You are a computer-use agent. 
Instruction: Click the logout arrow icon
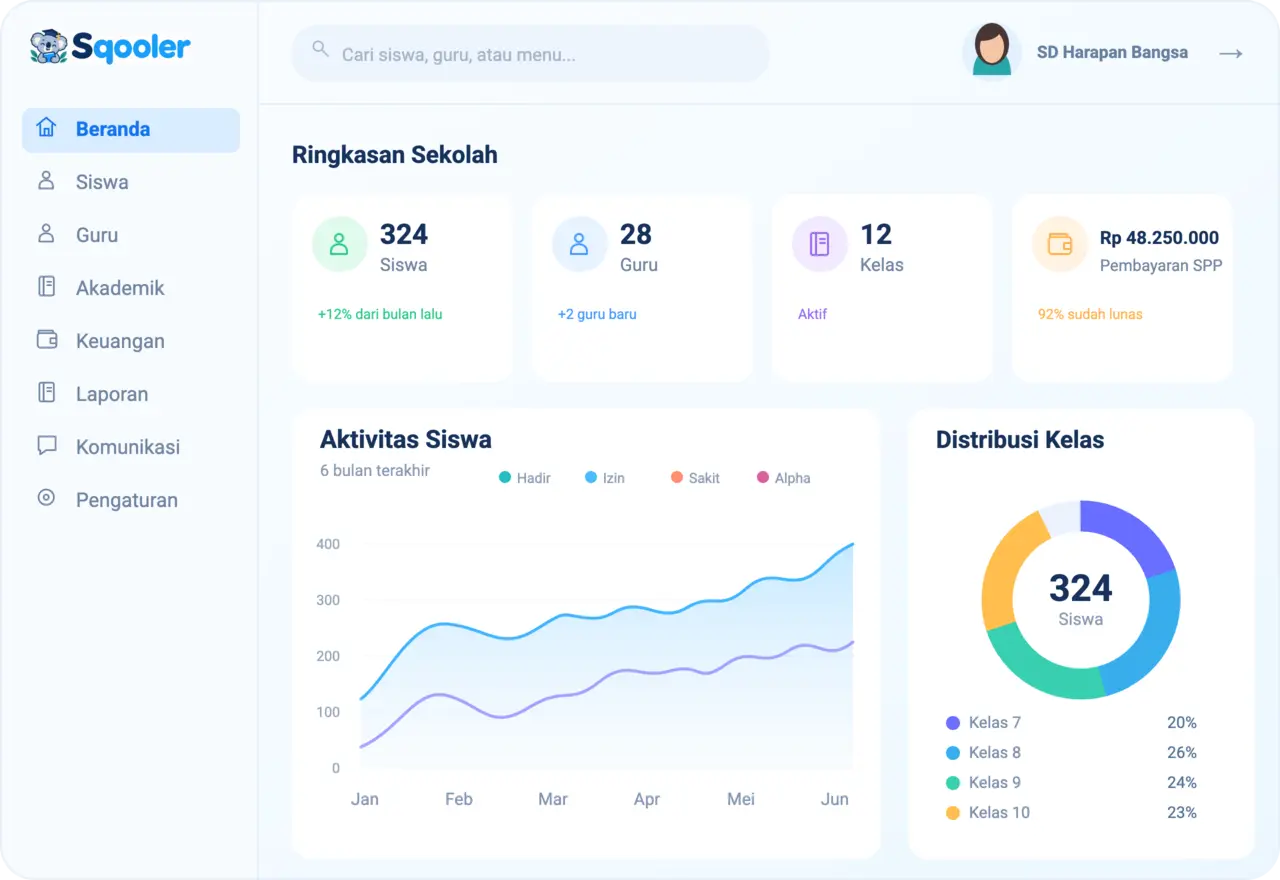(1231, 53)
